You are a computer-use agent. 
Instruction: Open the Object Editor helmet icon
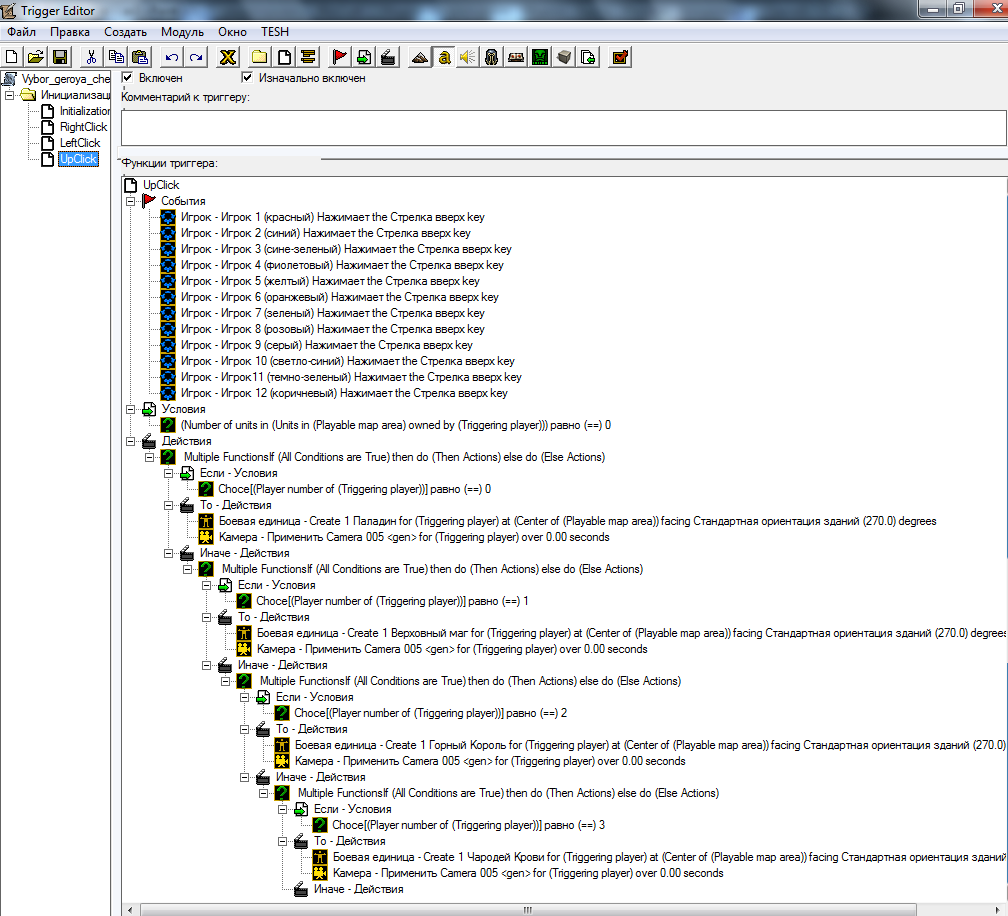(492, 57)
